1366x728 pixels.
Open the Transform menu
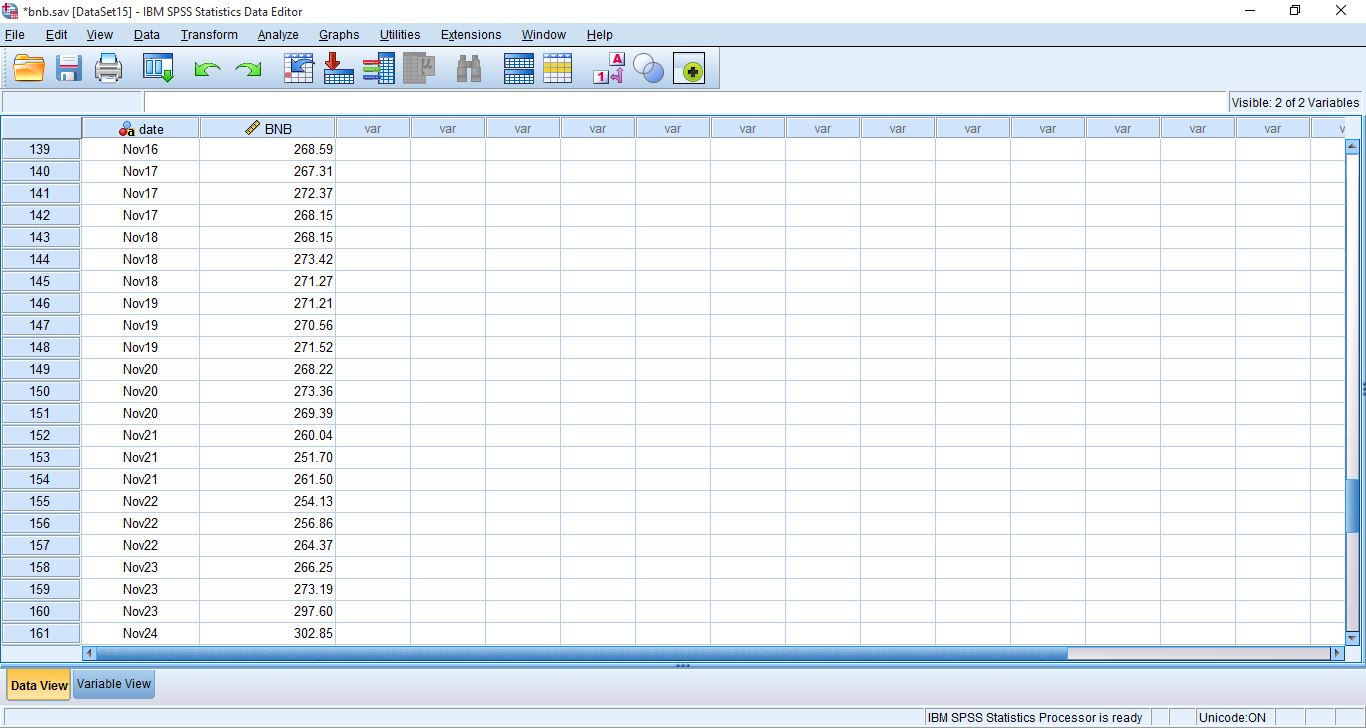coord(209,35)
